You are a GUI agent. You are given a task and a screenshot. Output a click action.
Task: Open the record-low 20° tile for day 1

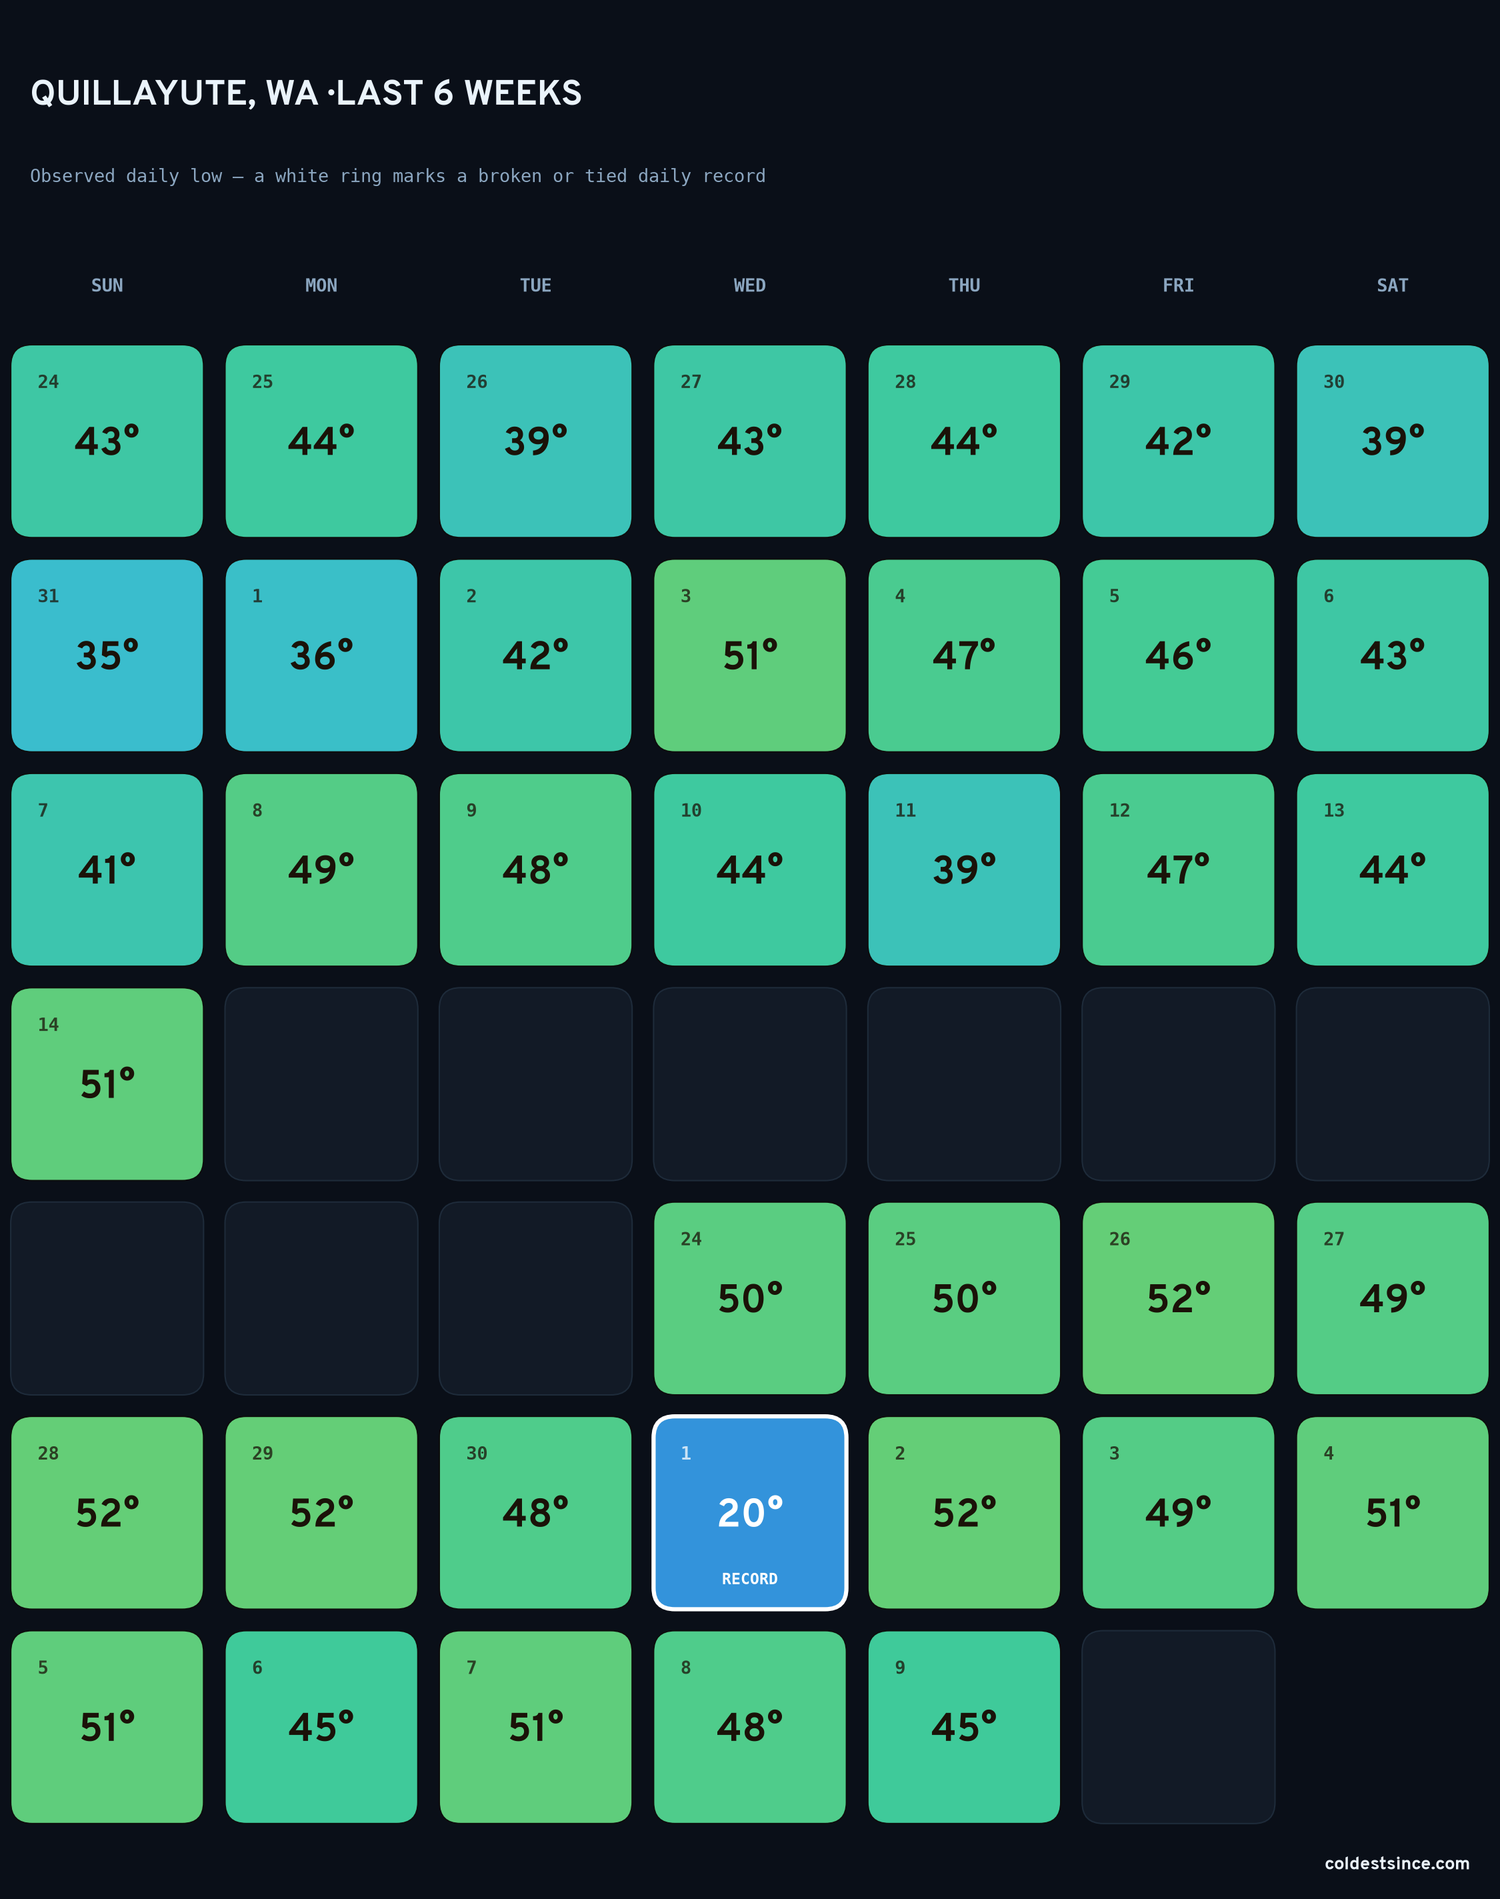point(750,1512)
